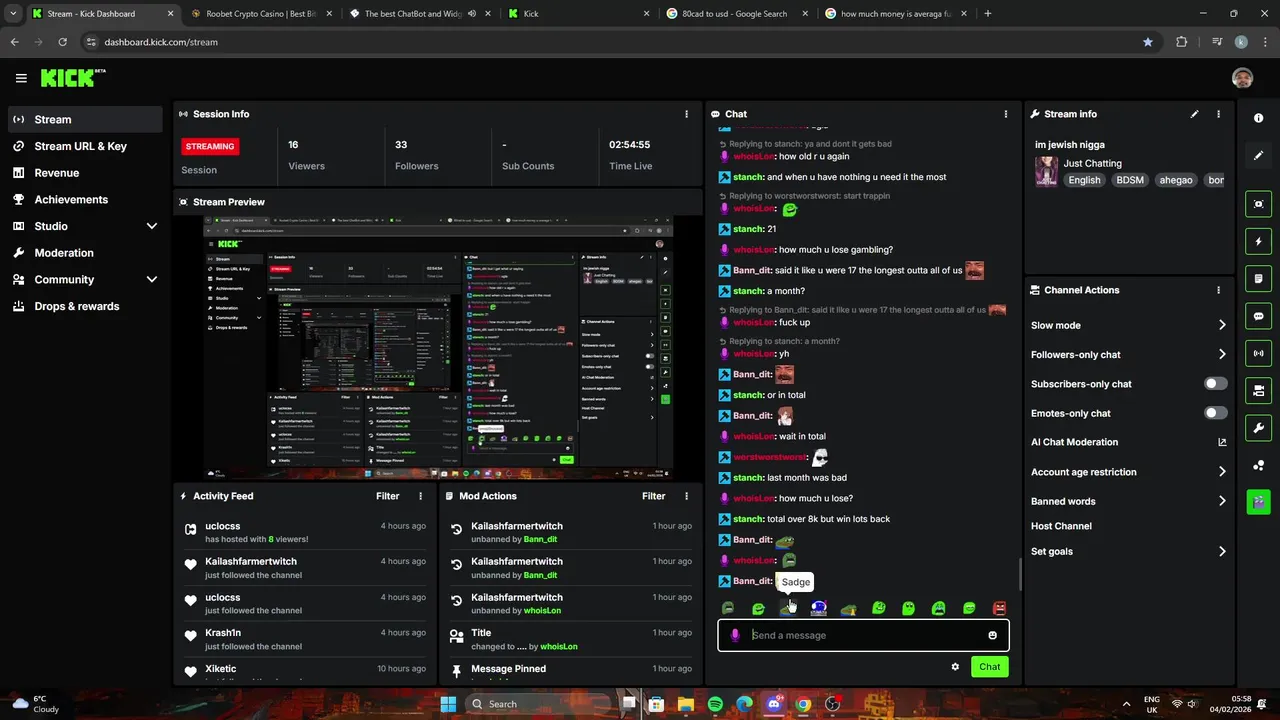Expand Account age restriction options
Image resolution: width=1280 pixels, height=720 pixels.
(1222, 472)
